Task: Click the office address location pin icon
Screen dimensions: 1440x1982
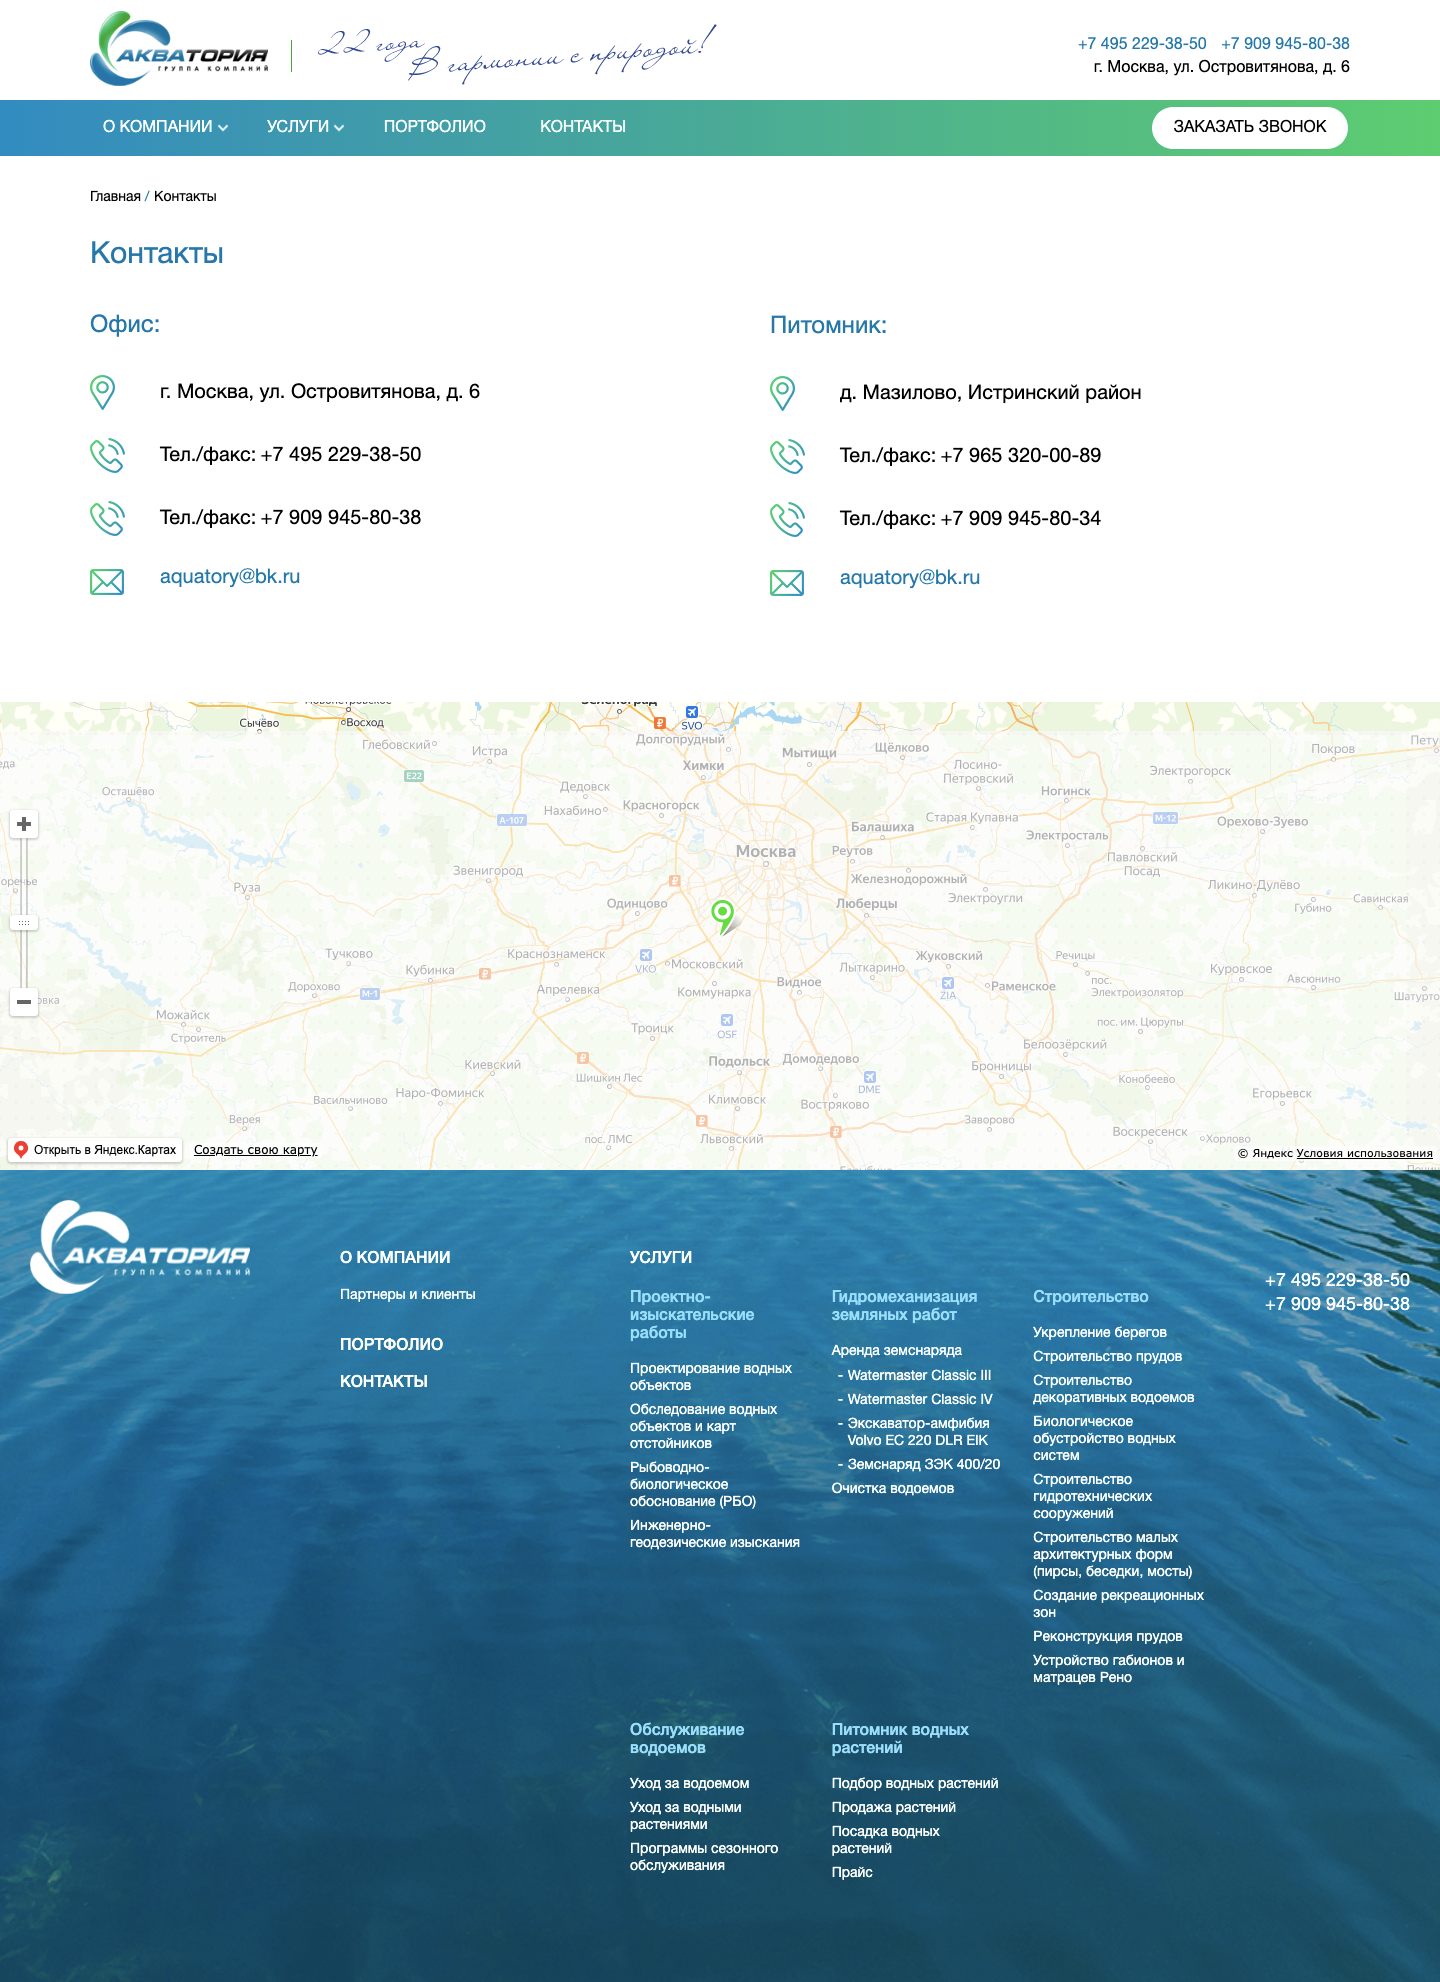Action: [103, 392]
